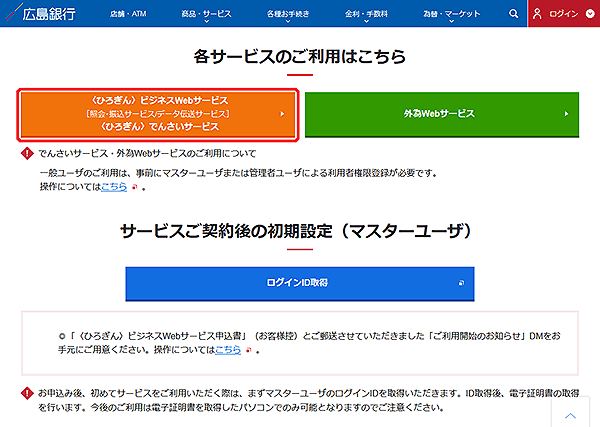Click external icon after first こちら link

pos(134,187)
